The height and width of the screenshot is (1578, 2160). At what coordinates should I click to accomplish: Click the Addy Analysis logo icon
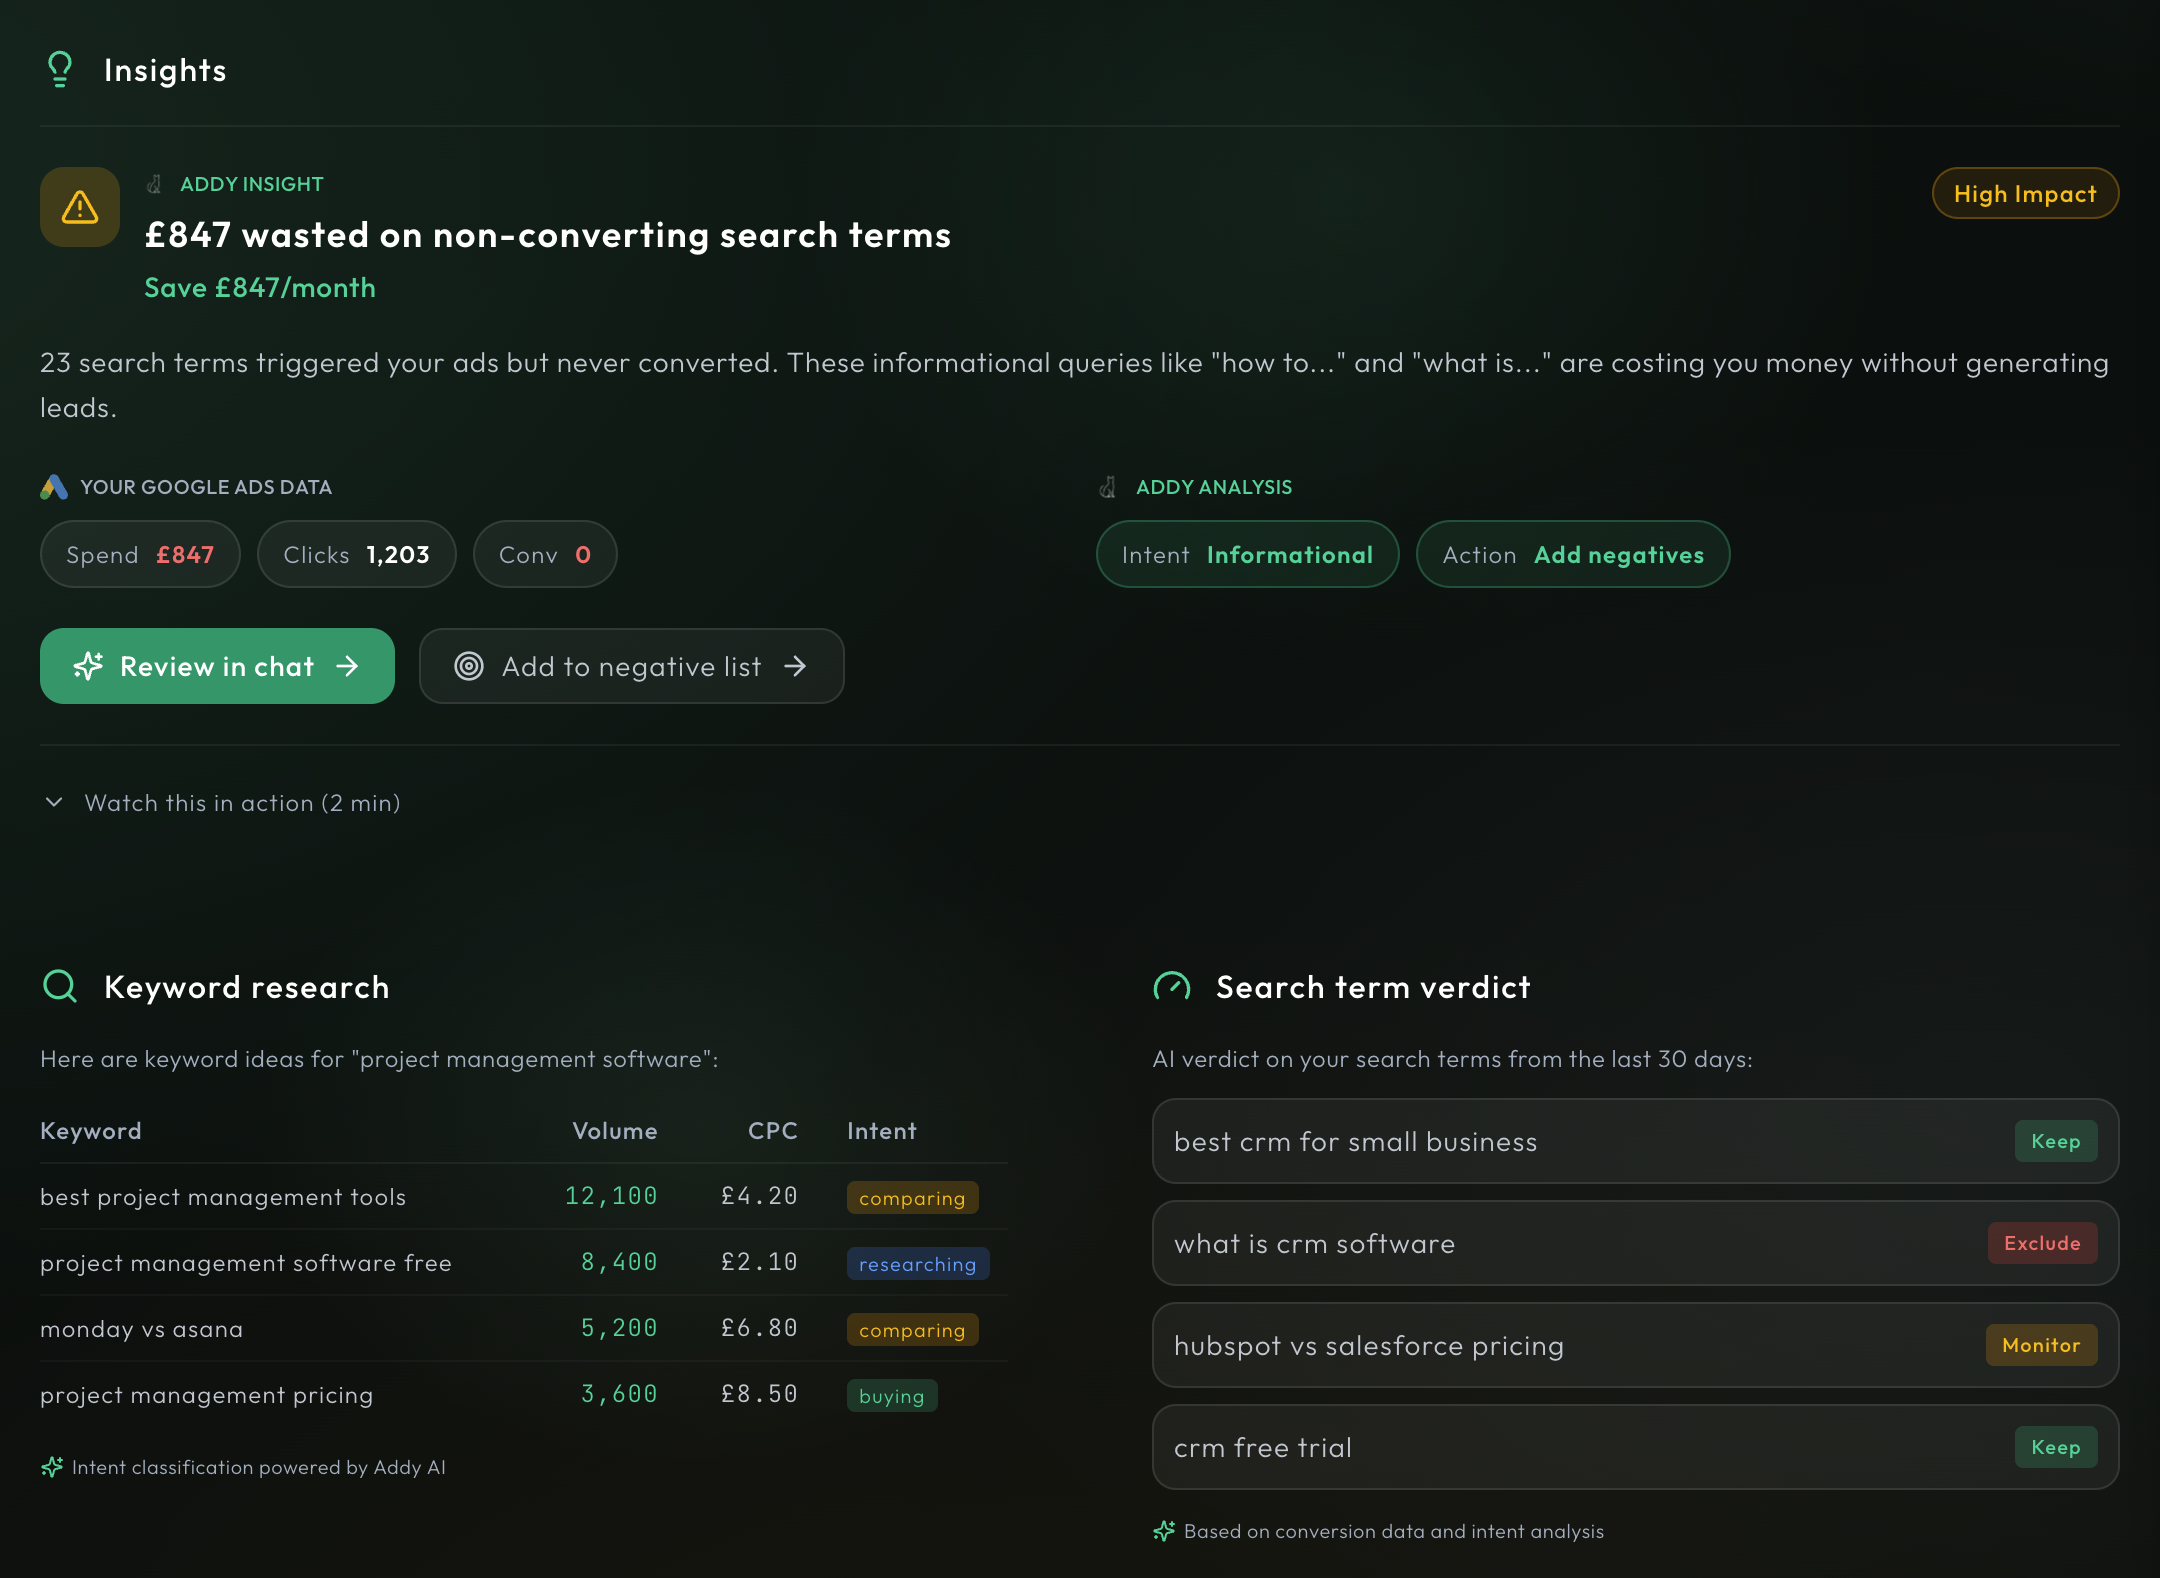click(x=1108, y=487)
